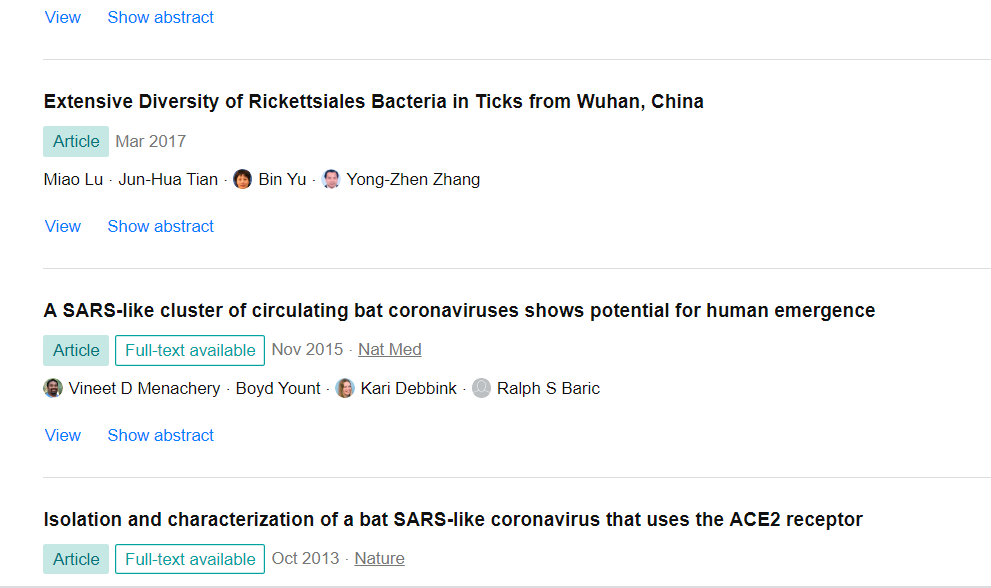View the Rickettsiales Bacteria in Ticks article
The width and height of the screenshot is (991, 588).
63,226
